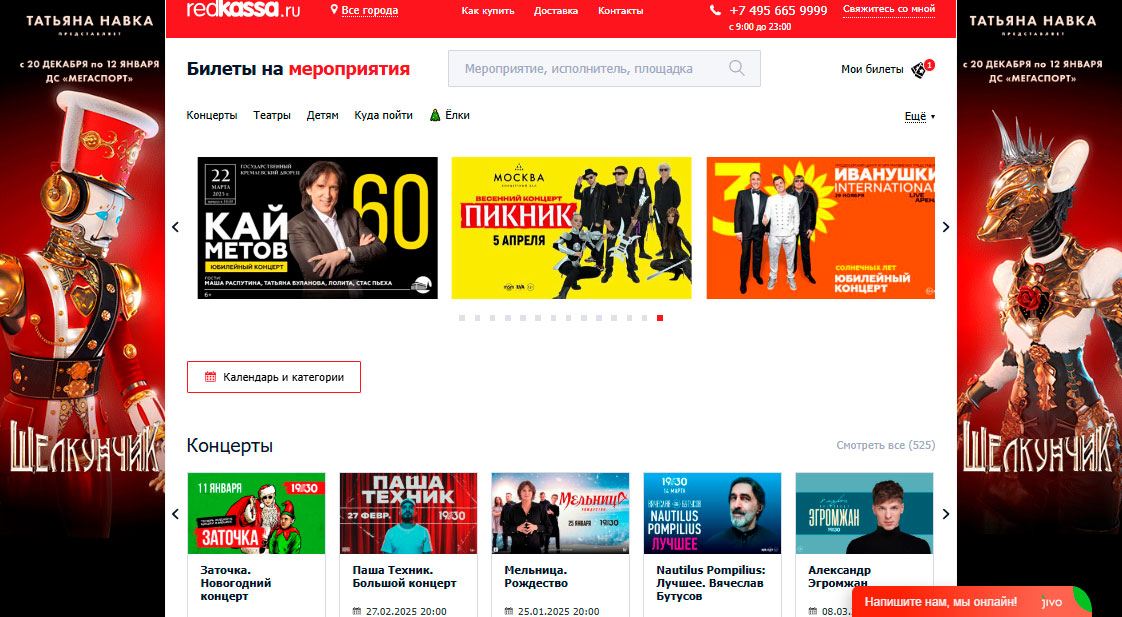Click the magnifier search icon
1122x617 pixels.
pyautogui.click(x=736, y=68)
